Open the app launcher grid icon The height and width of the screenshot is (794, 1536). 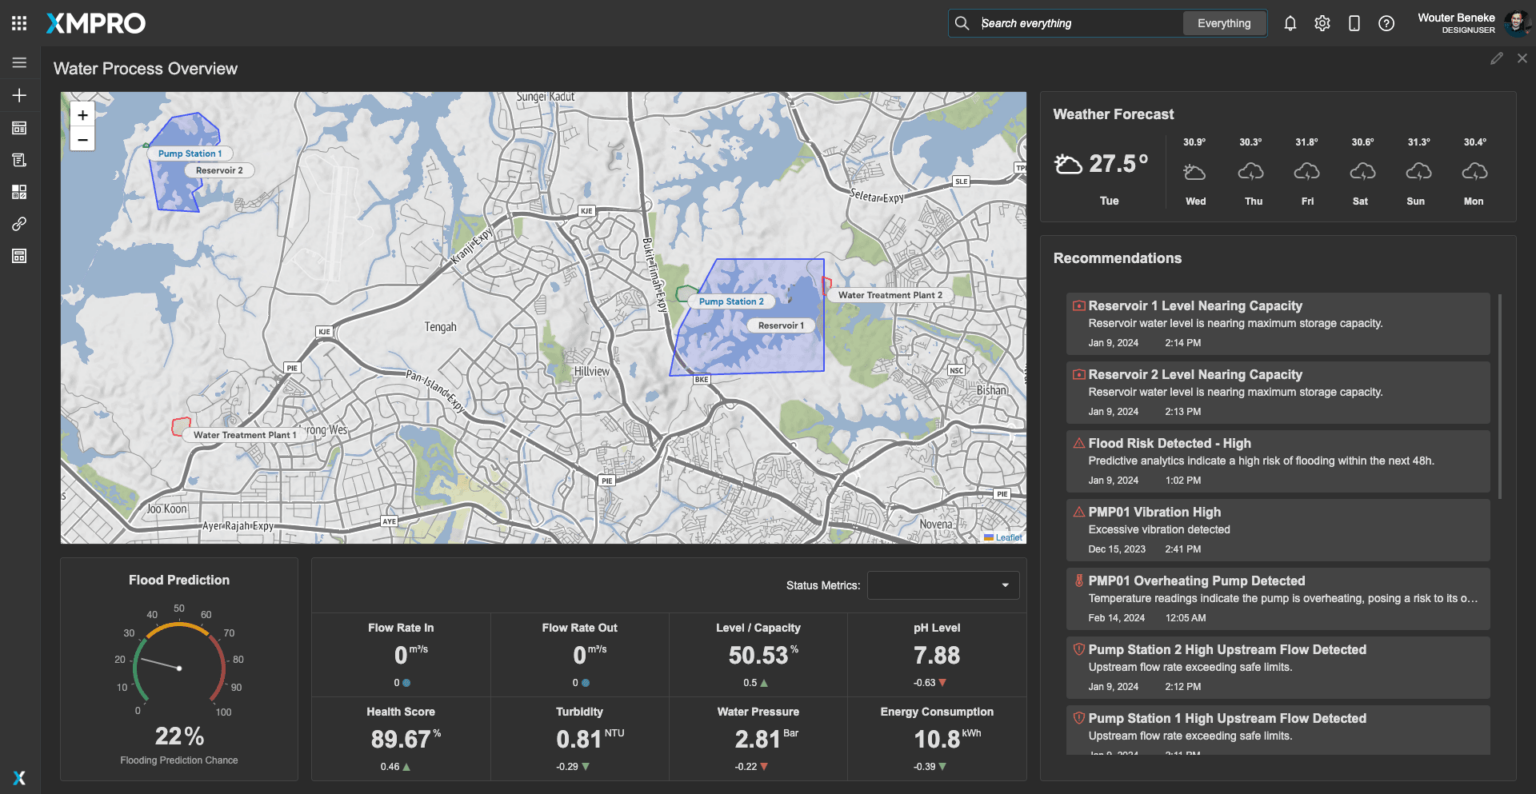[x=19, y=23]
